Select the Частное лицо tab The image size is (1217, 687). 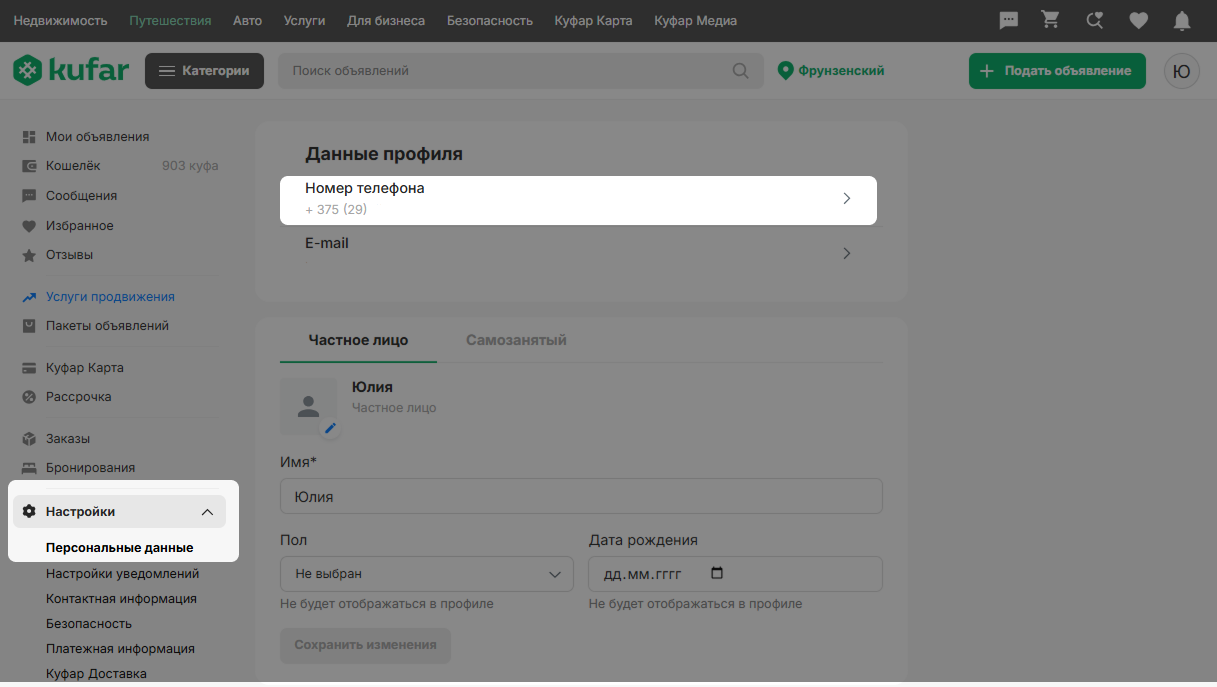pos(358,340)
